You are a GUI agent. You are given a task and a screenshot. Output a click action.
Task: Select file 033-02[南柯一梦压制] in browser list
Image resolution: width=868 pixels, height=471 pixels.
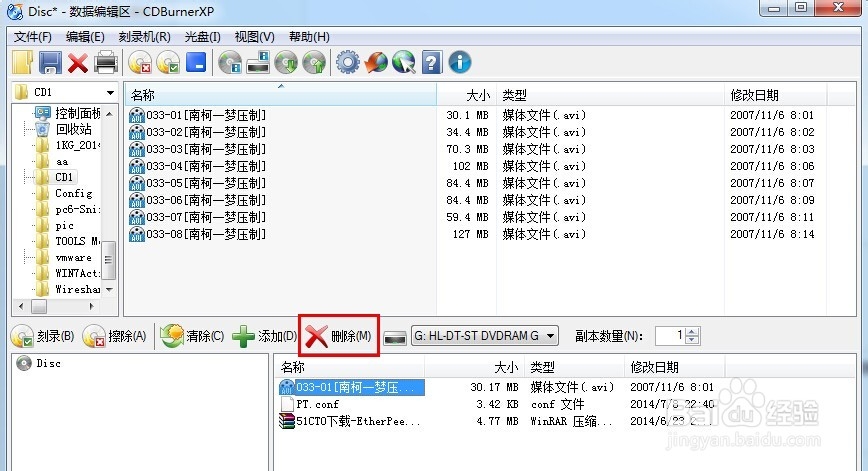[x=206, y=132]
